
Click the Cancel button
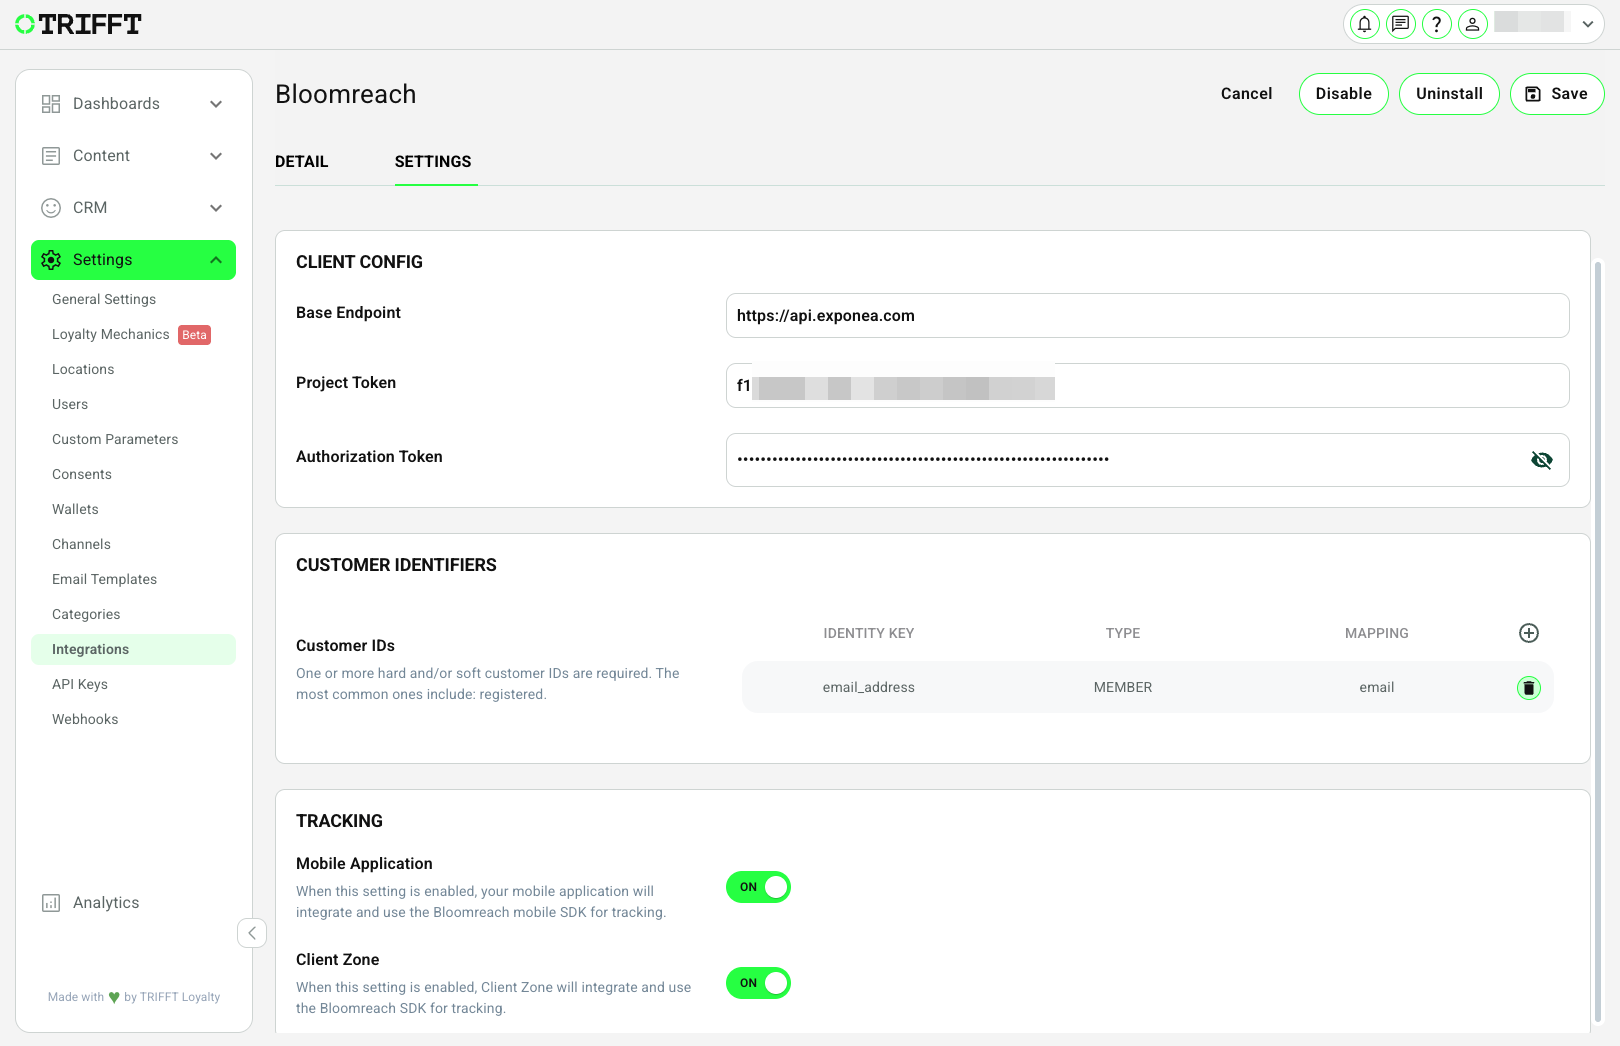pos(1246,94)
